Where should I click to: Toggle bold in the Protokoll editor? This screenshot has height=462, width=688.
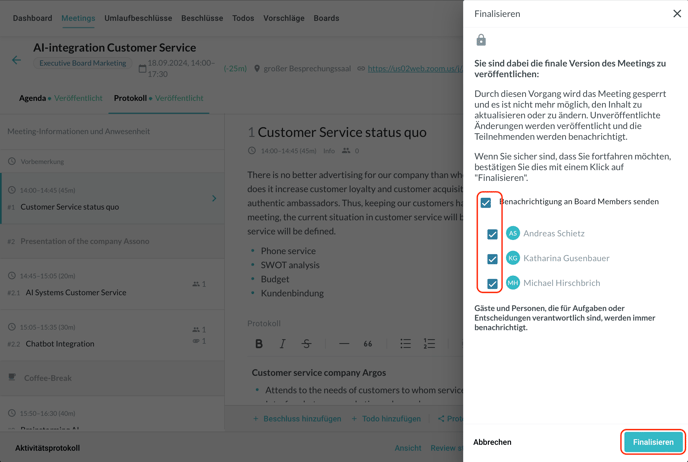259,344
